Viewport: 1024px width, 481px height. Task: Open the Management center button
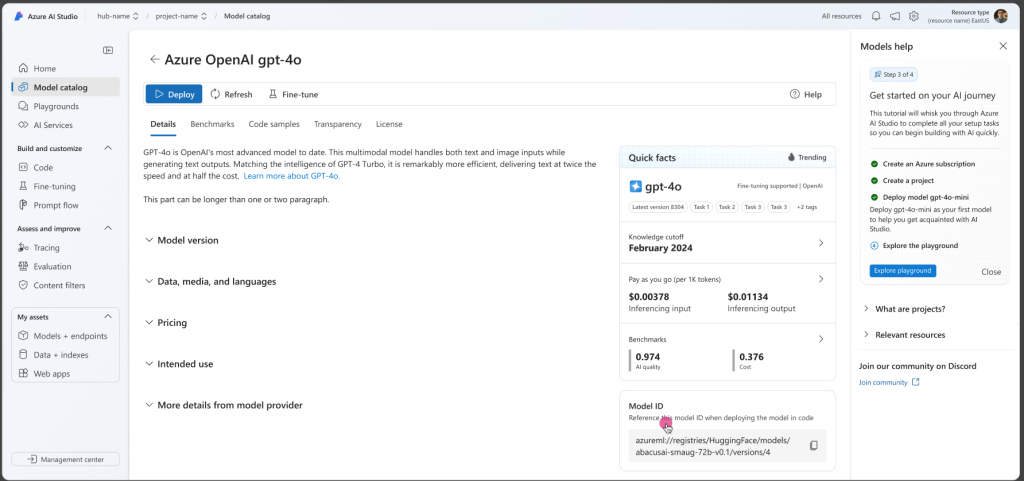[65, 459]
